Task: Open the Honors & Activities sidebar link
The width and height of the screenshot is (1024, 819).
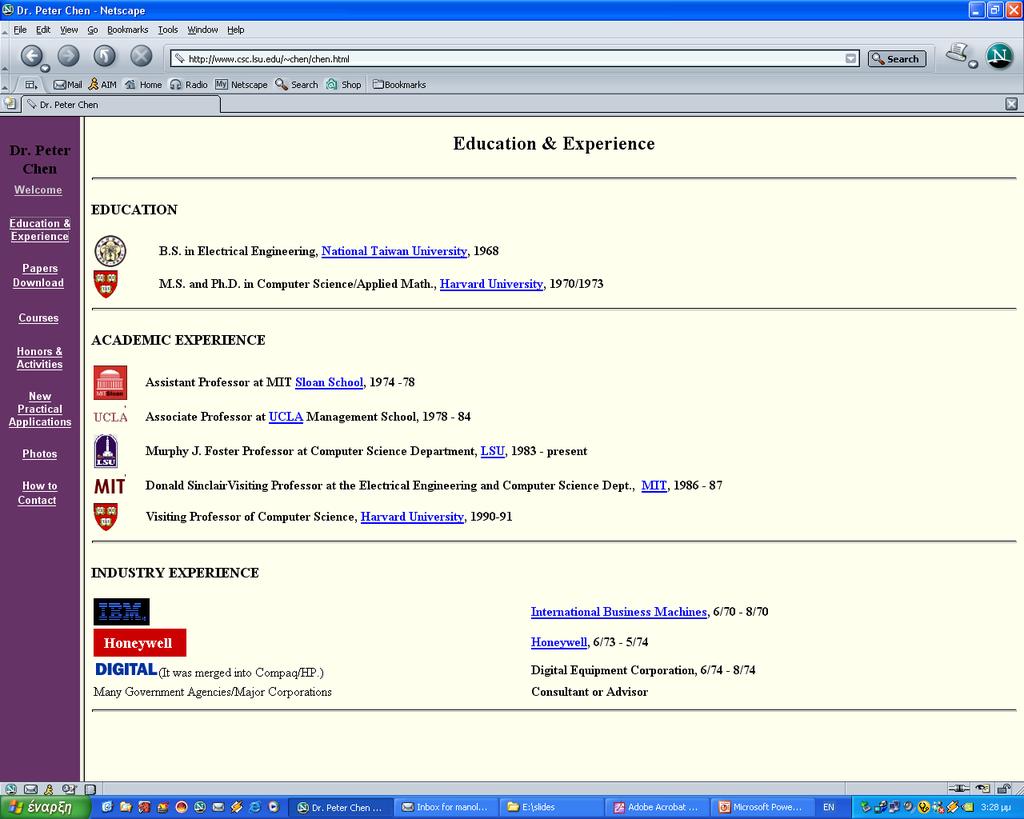Action: coord(39,358)
